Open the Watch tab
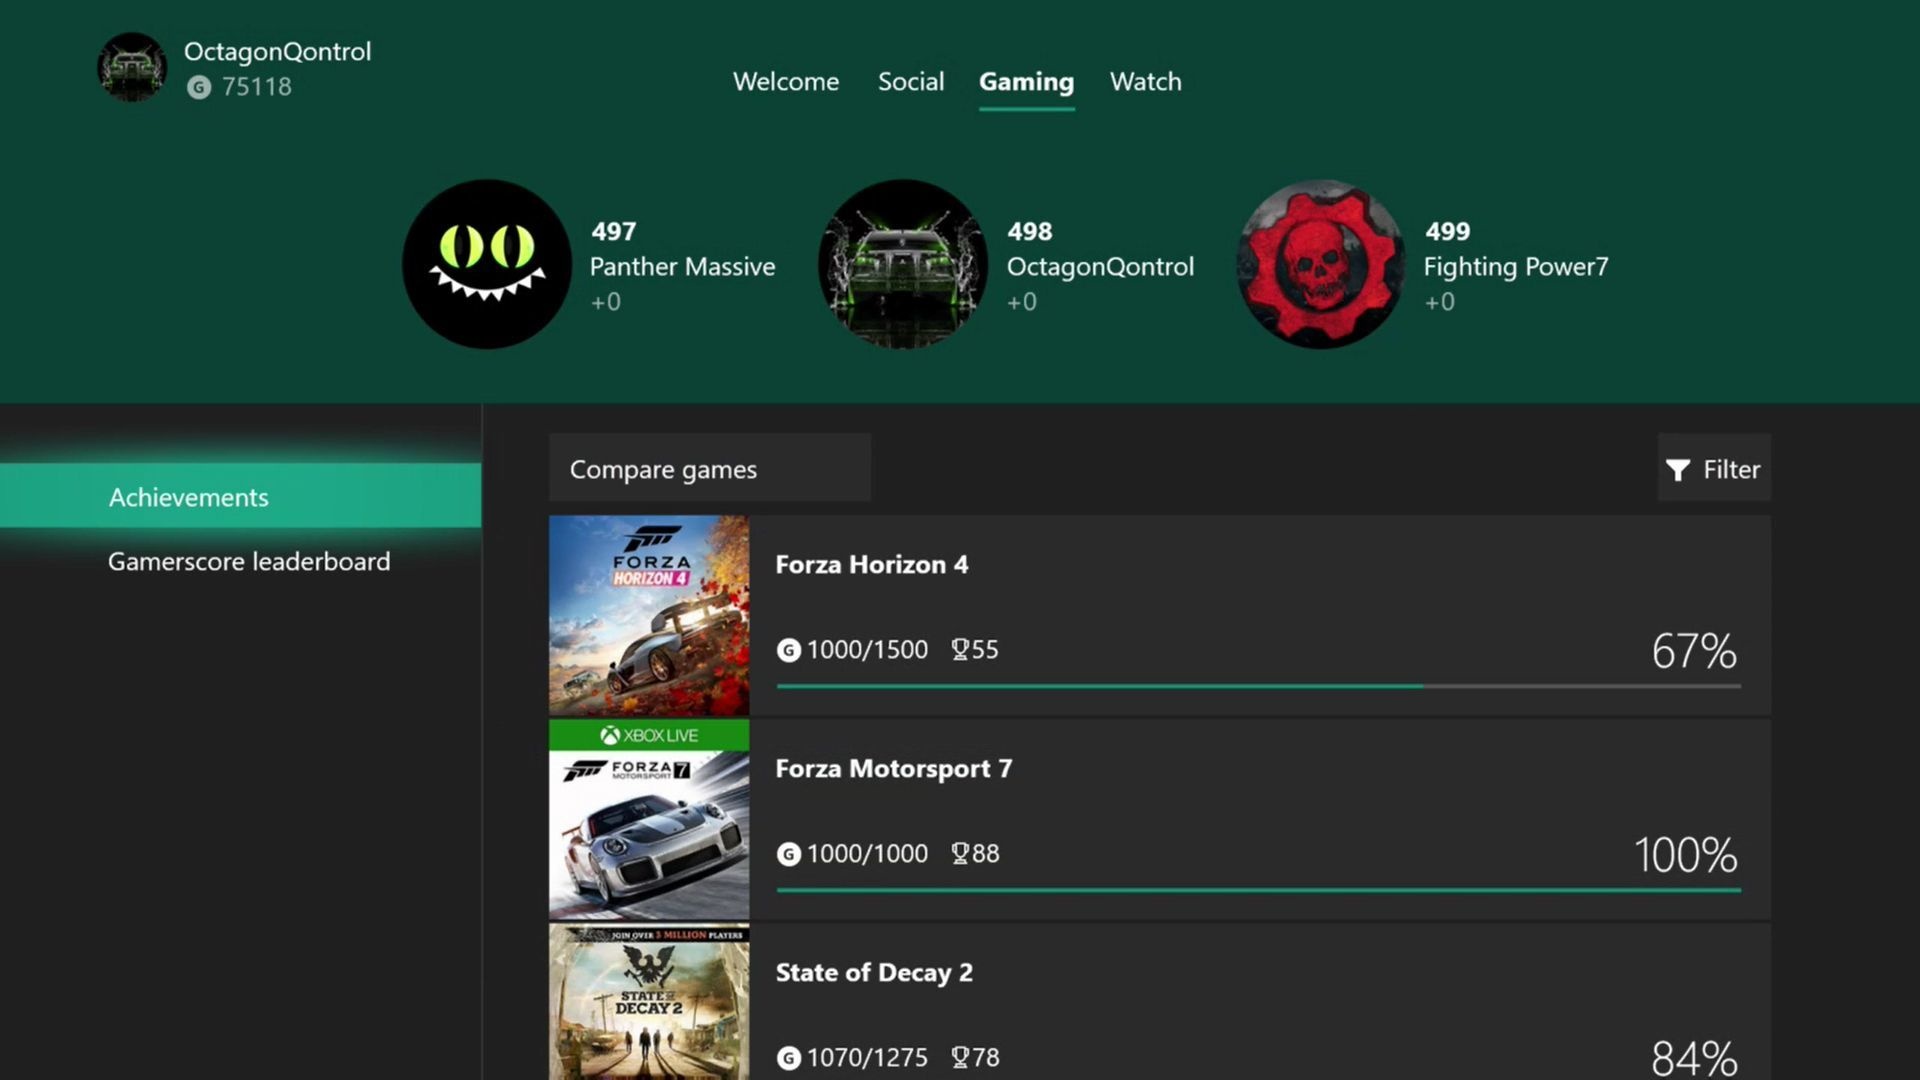 pos(1146,82)
